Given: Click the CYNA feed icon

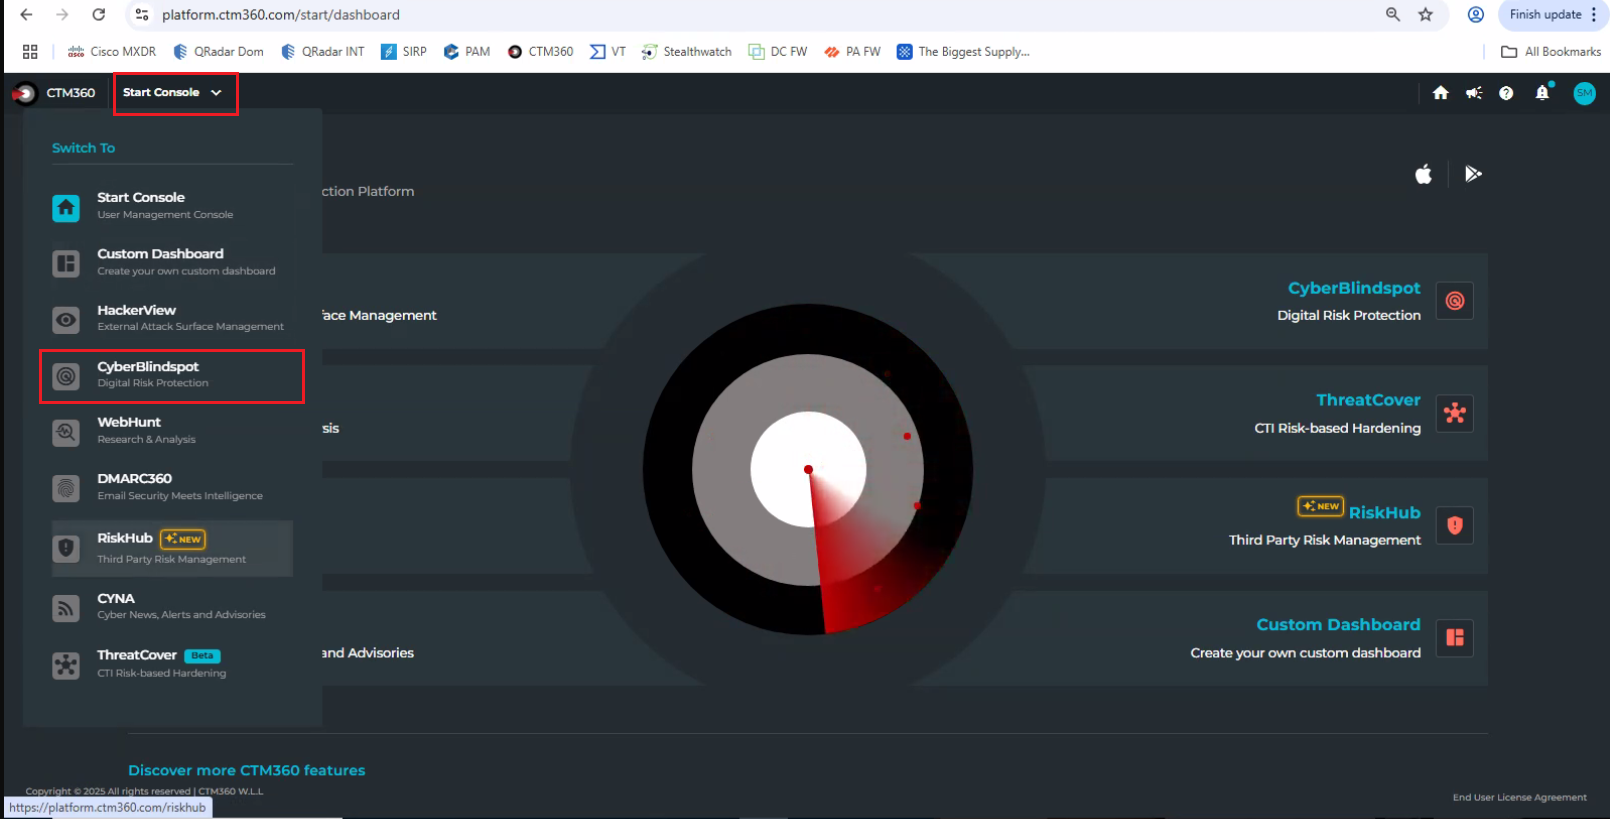Looking at the screenshot, I should [x=66, y=608].
